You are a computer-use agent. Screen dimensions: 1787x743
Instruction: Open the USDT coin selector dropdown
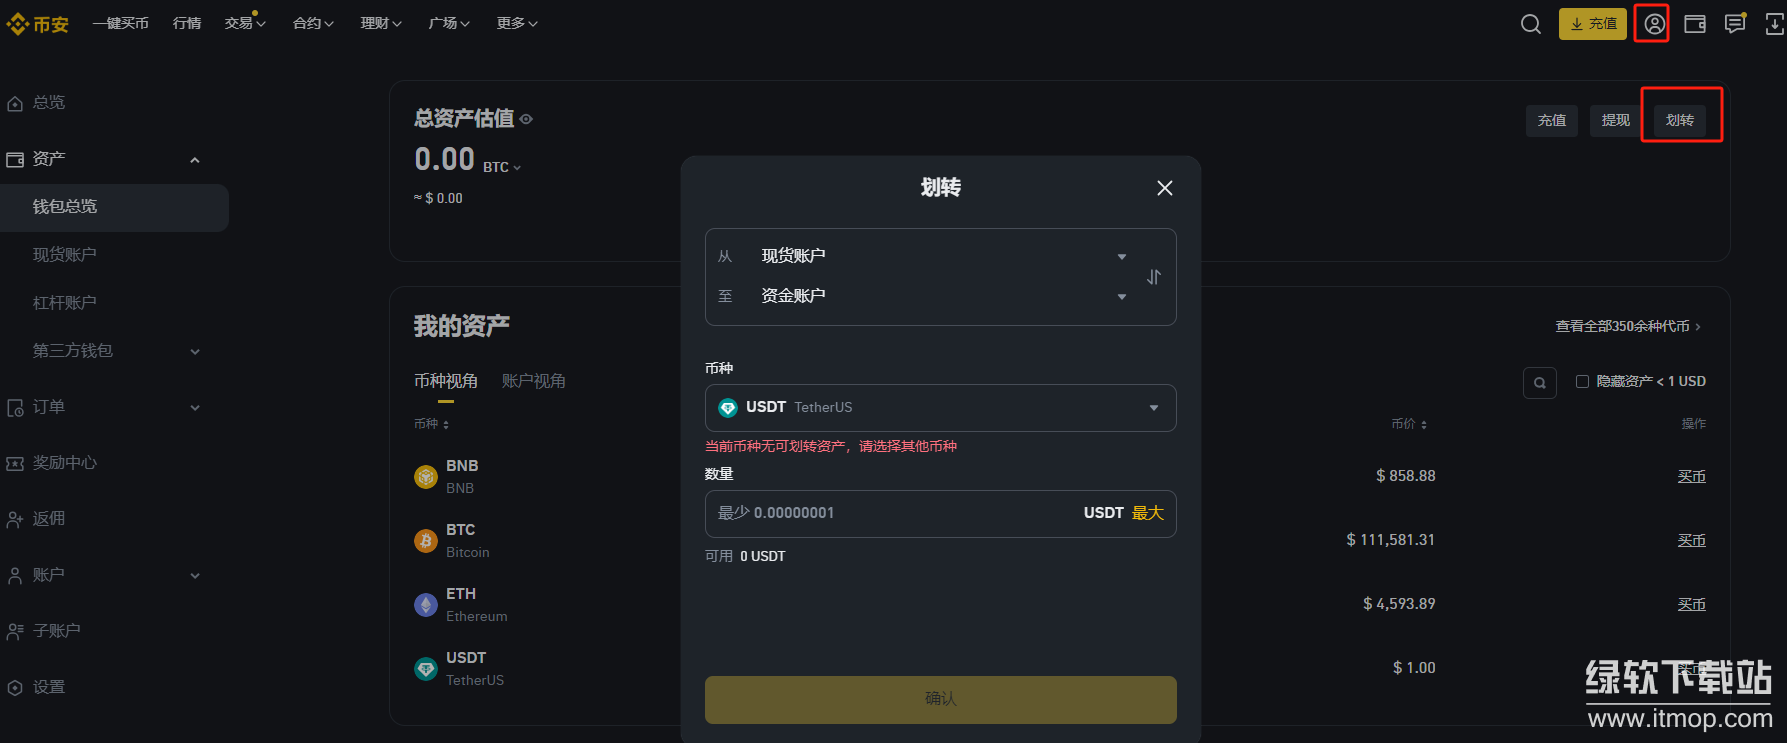[x=940, y=408]
